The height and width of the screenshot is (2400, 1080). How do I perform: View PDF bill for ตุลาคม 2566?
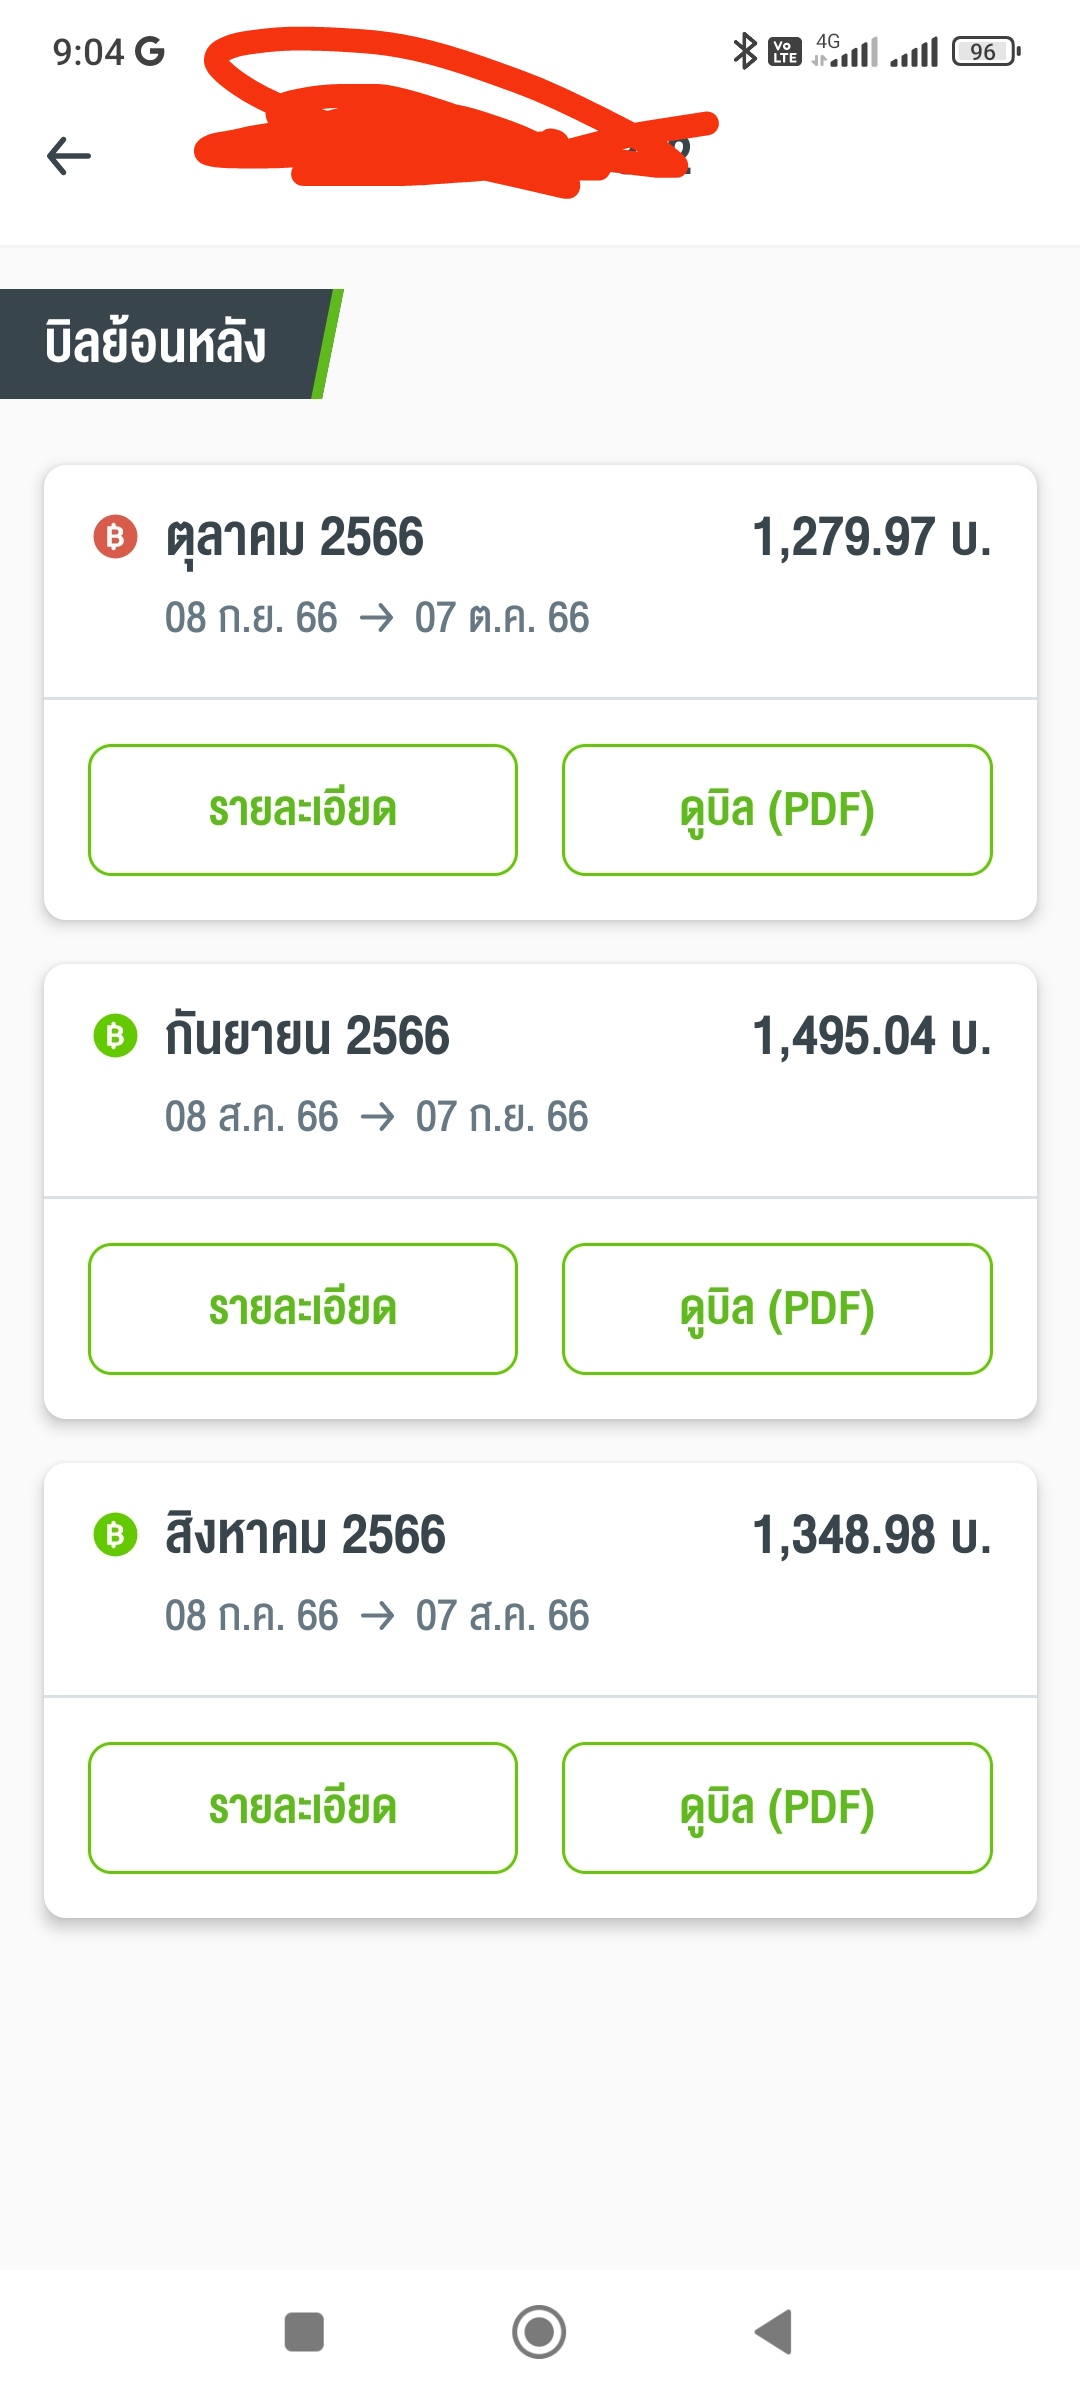pos(777,810)
